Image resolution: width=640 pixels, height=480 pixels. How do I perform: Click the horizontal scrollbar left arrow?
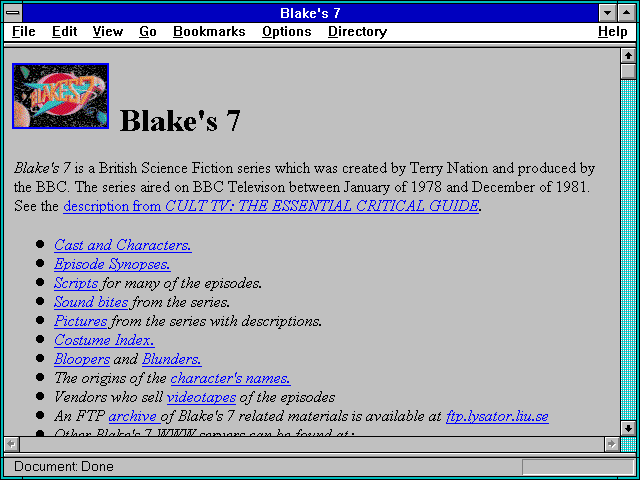pos(11,444)
